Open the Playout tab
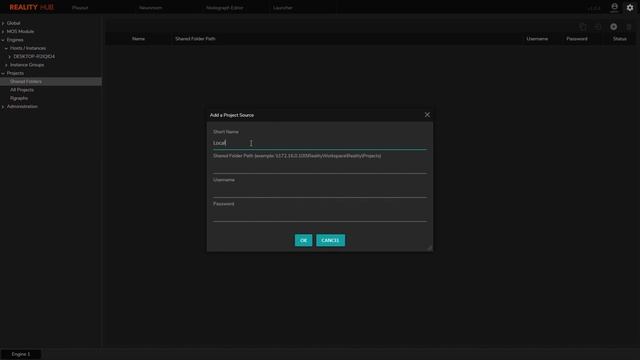Viewport: 640px width, 360px height. pyautogui.click(x=80, y=8)
